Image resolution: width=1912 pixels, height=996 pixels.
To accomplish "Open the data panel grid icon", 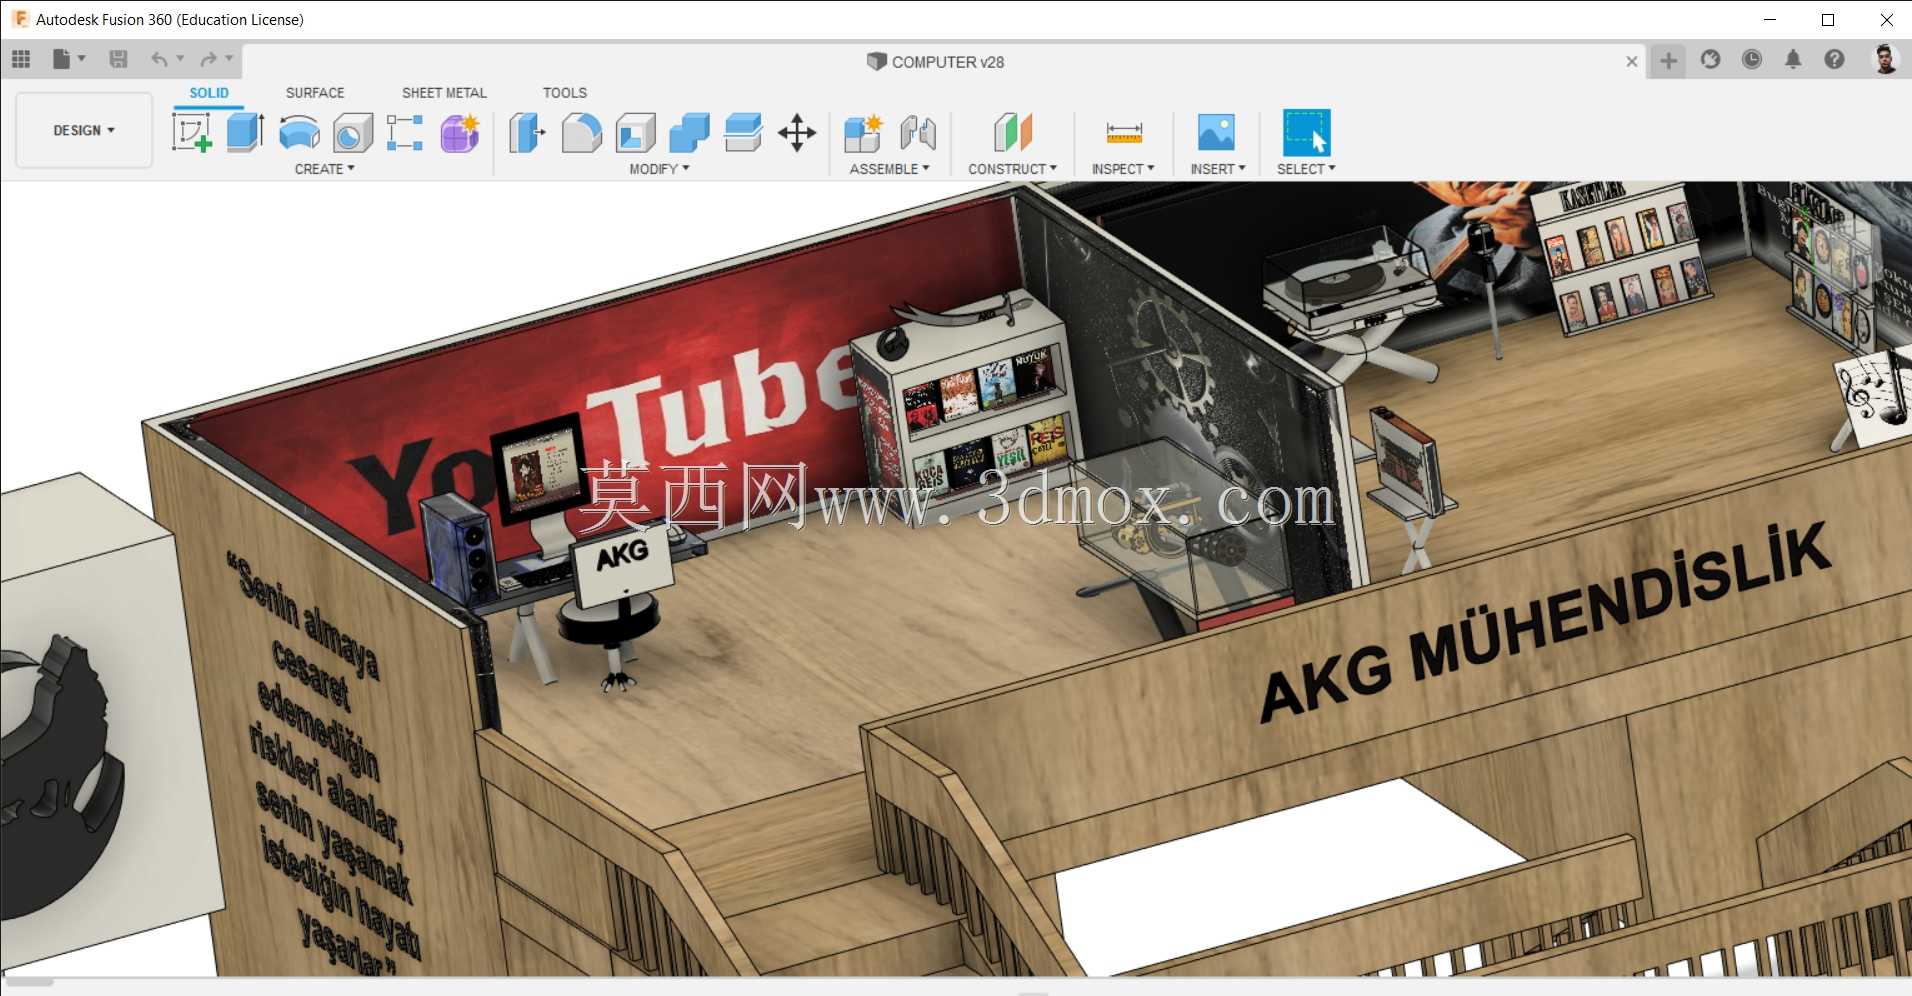I will tap(21, 60).
